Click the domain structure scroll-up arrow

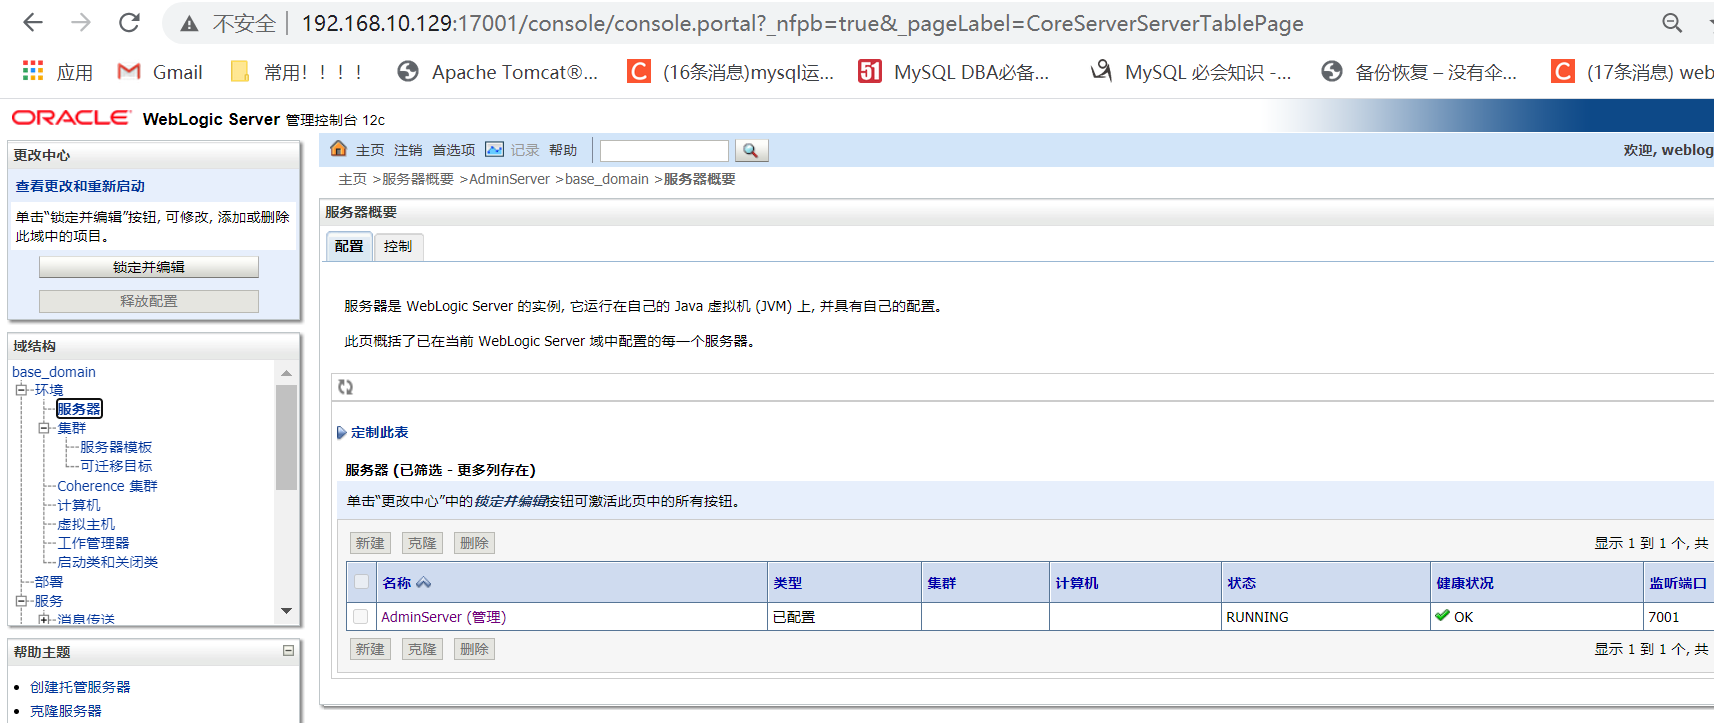[287, 373]
